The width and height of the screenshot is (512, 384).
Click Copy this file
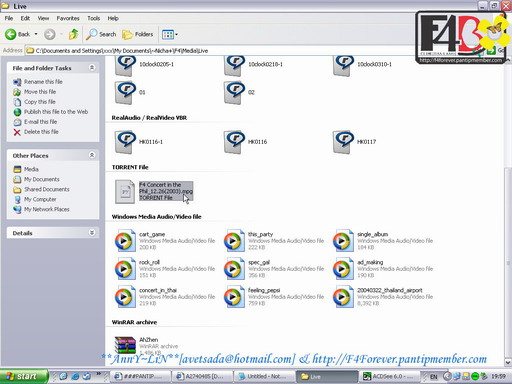[x=39, y=102]
